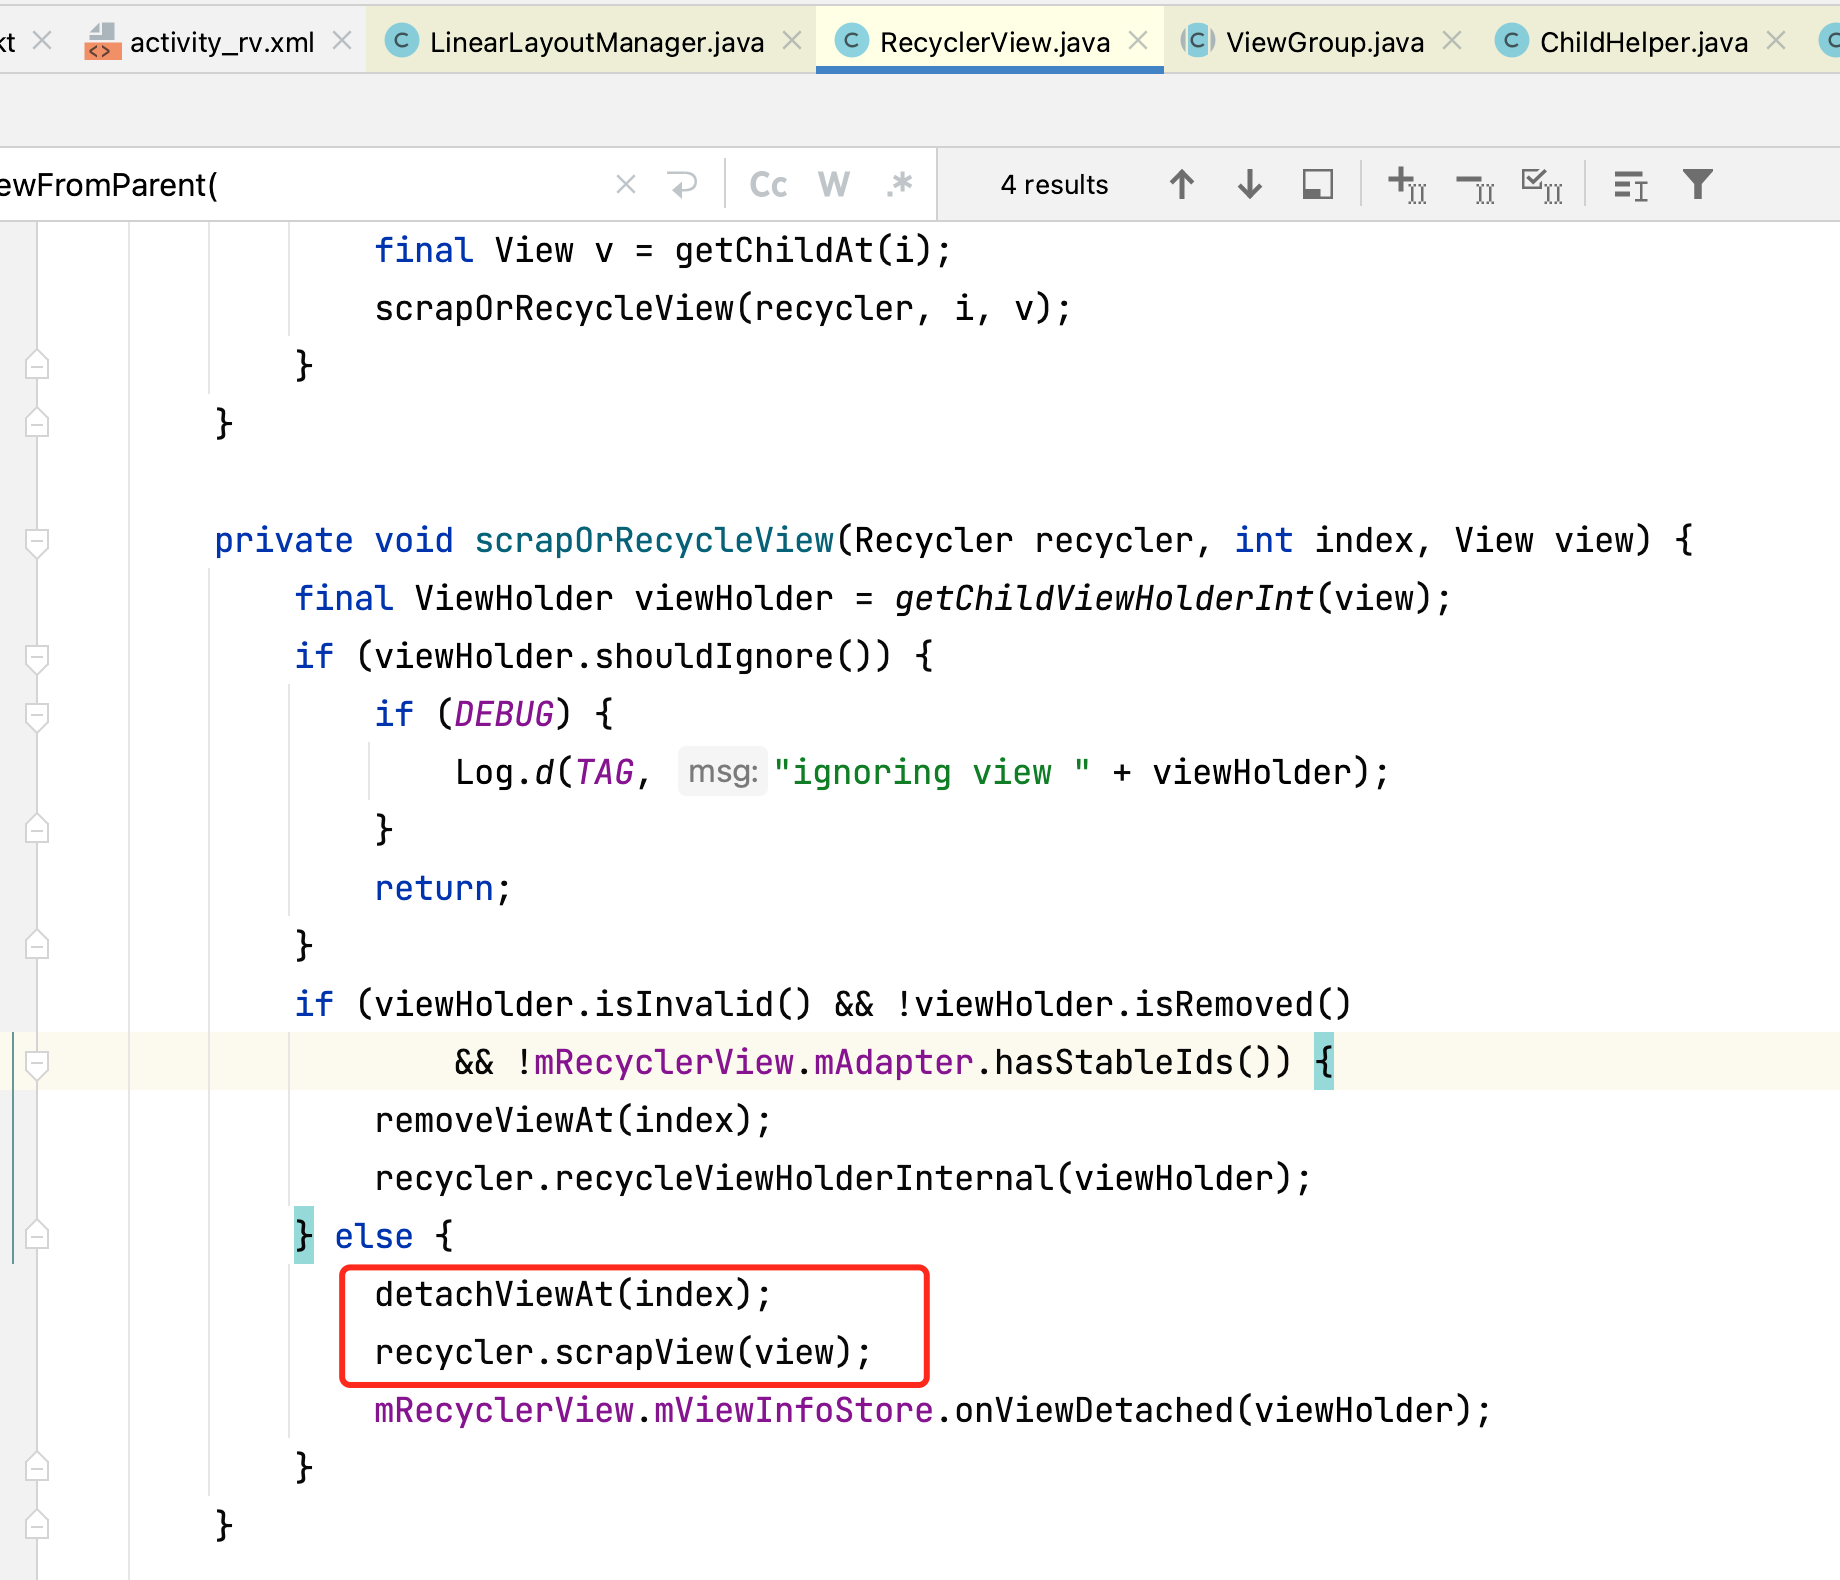Go to previous search occurrence arrow
This screenshot has height=1580, width=1840.
1181,185
